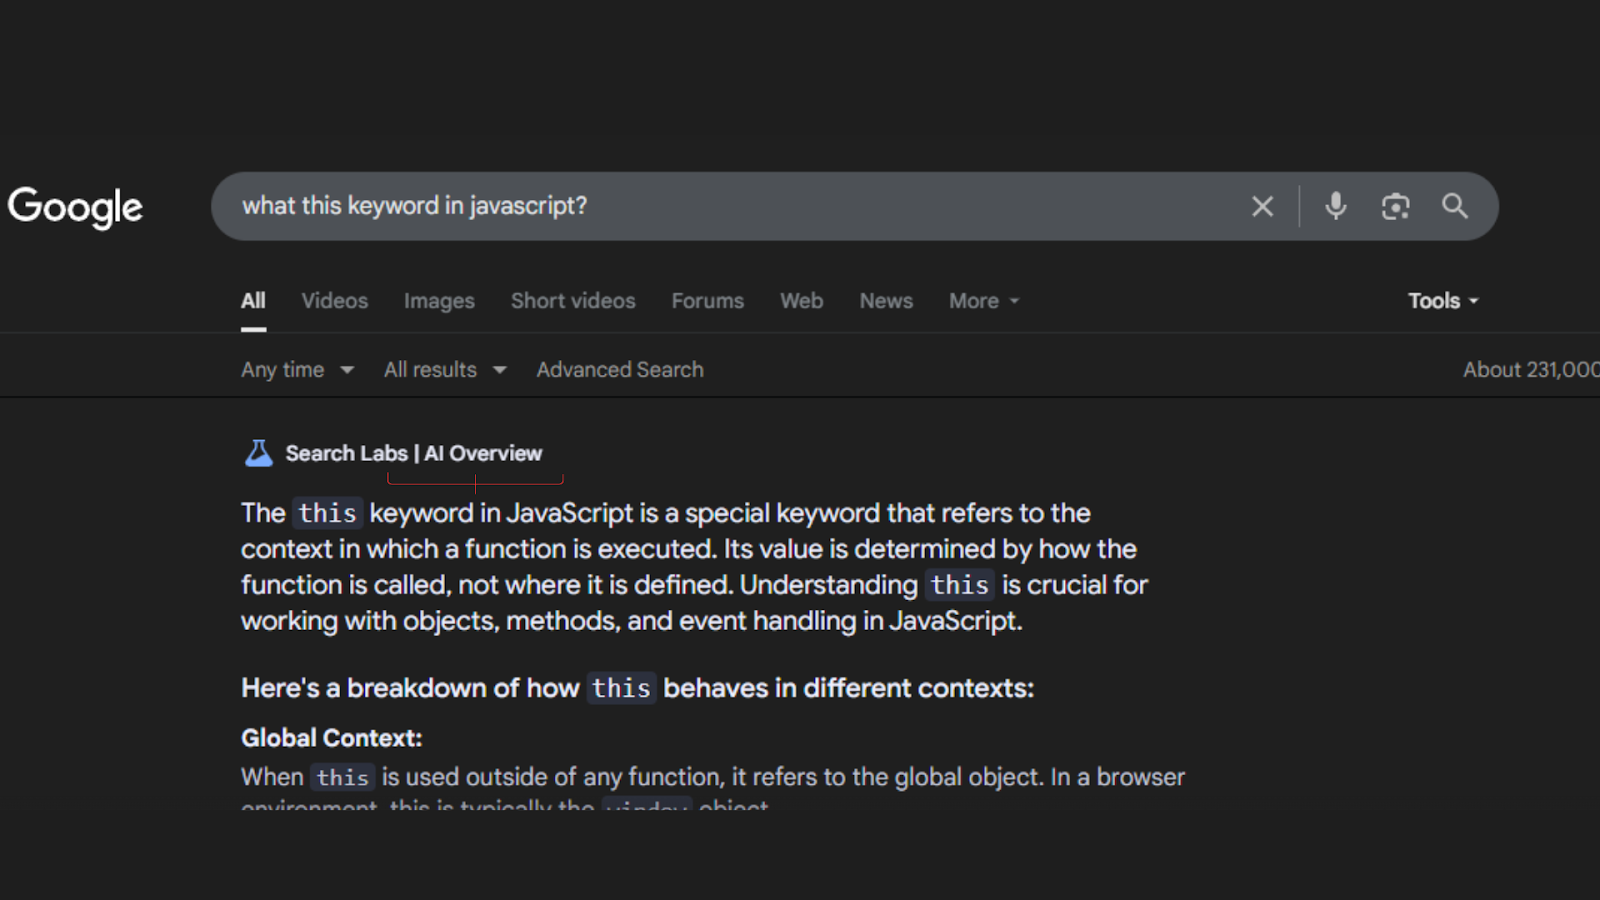
Task: Open the Forums tab
Action: [708, 301]
